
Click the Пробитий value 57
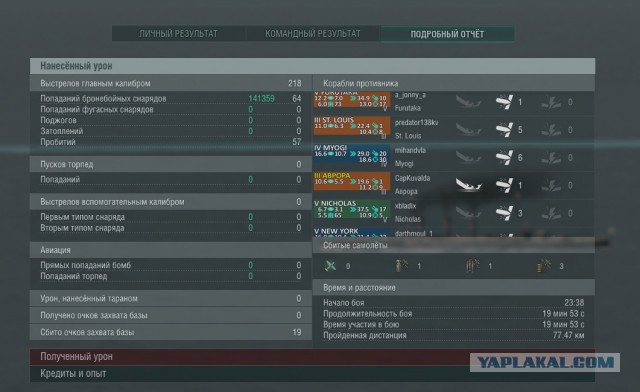pos(297,142)
